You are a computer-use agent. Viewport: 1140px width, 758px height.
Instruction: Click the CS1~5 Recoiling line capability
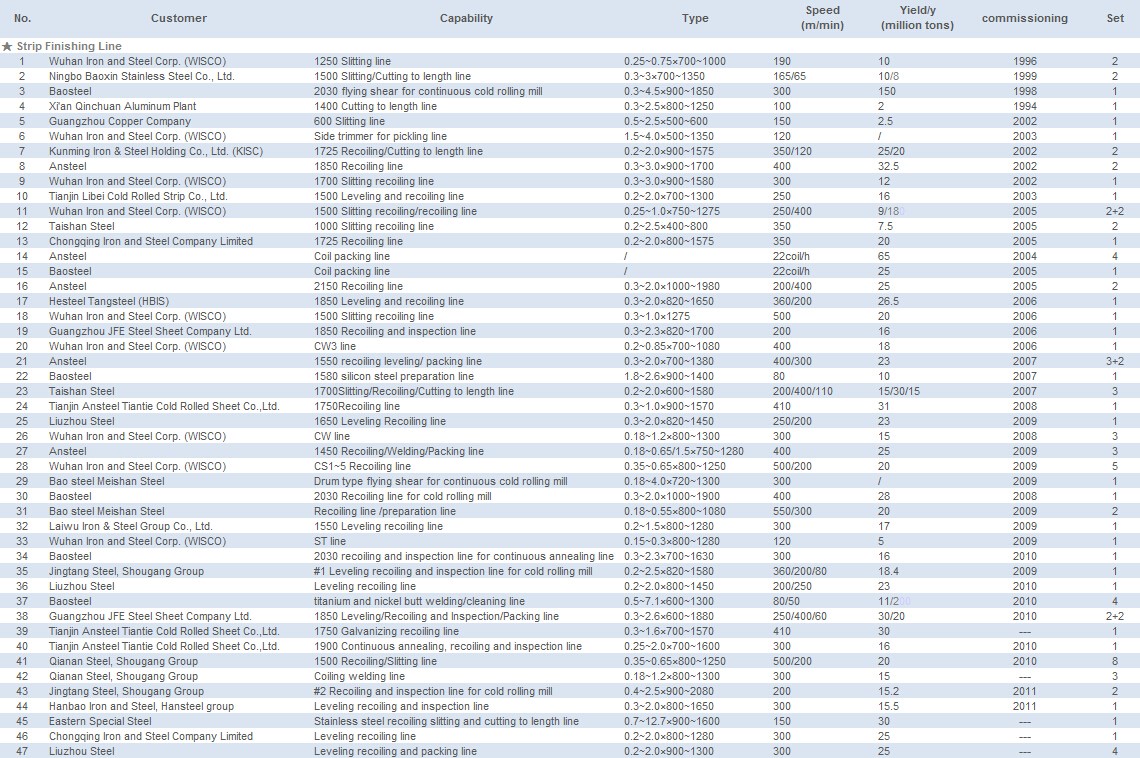(362, 466)
